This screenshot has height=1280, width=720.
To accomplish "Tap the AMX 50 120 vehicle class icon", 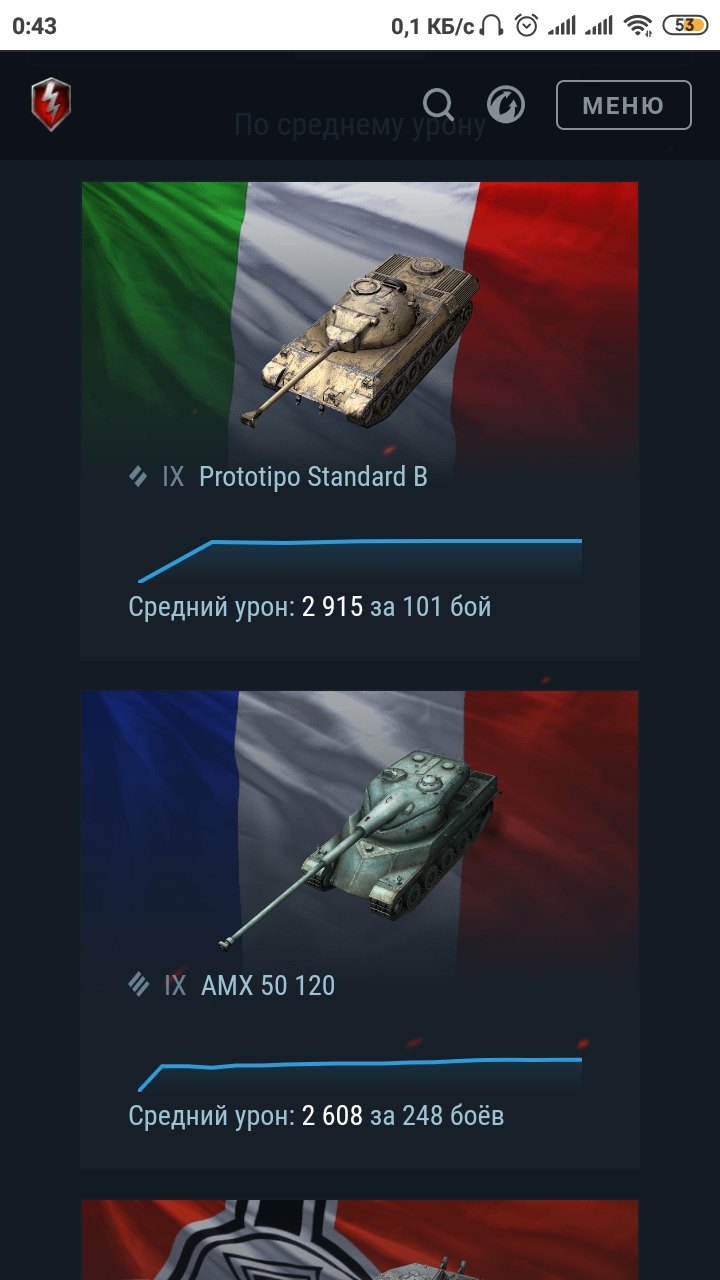I will [x=139, y=985].
